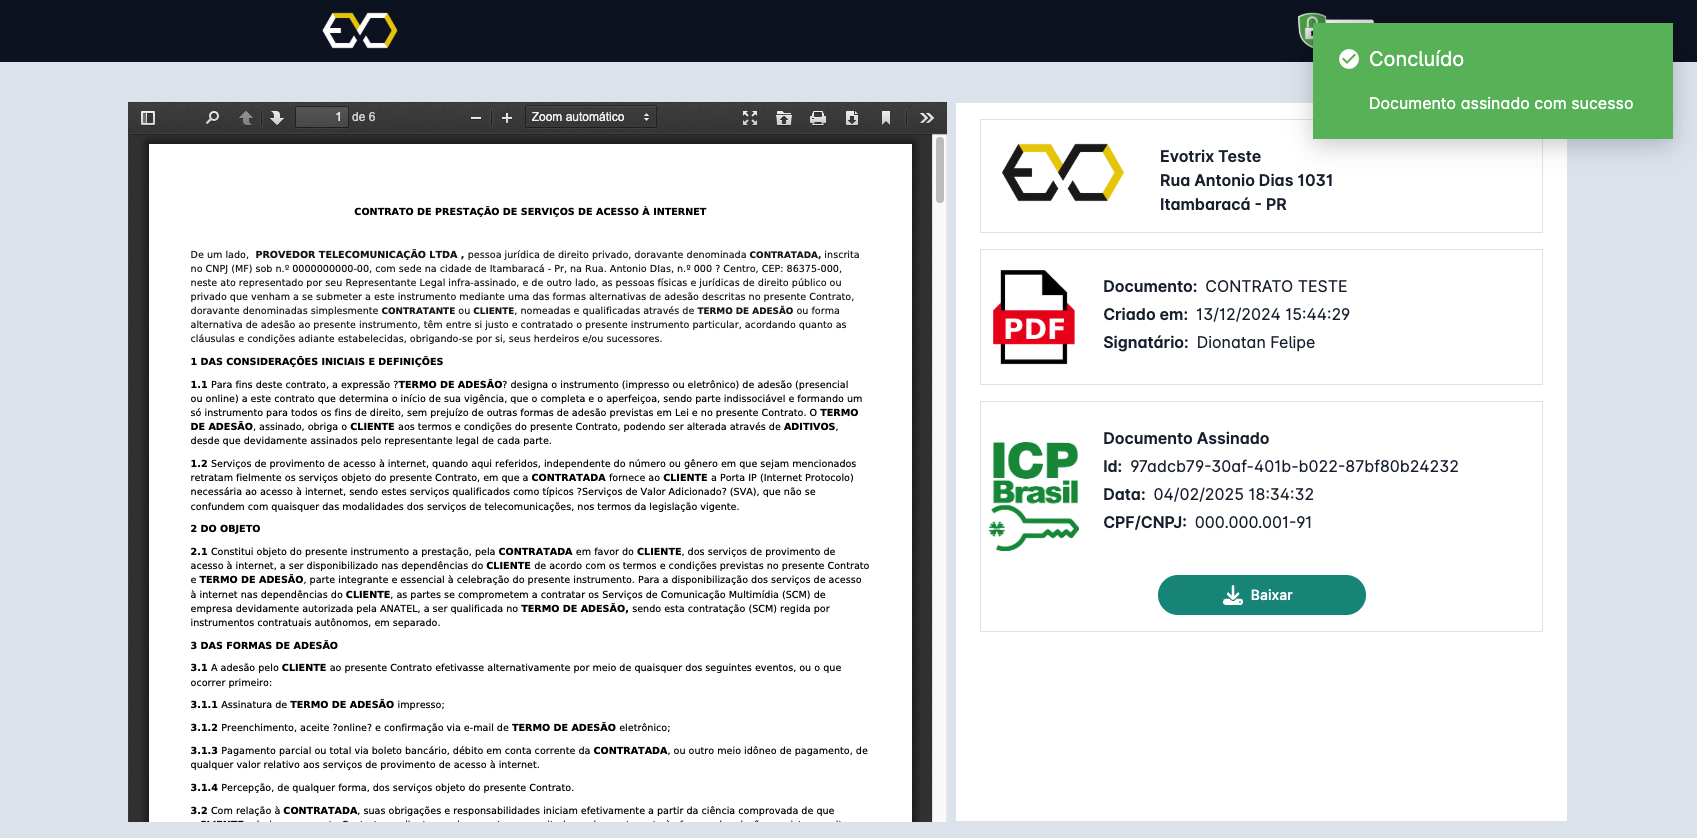Click the open file icon
The height and width of the screenshot is (838, 1697).
pos(784,118)
